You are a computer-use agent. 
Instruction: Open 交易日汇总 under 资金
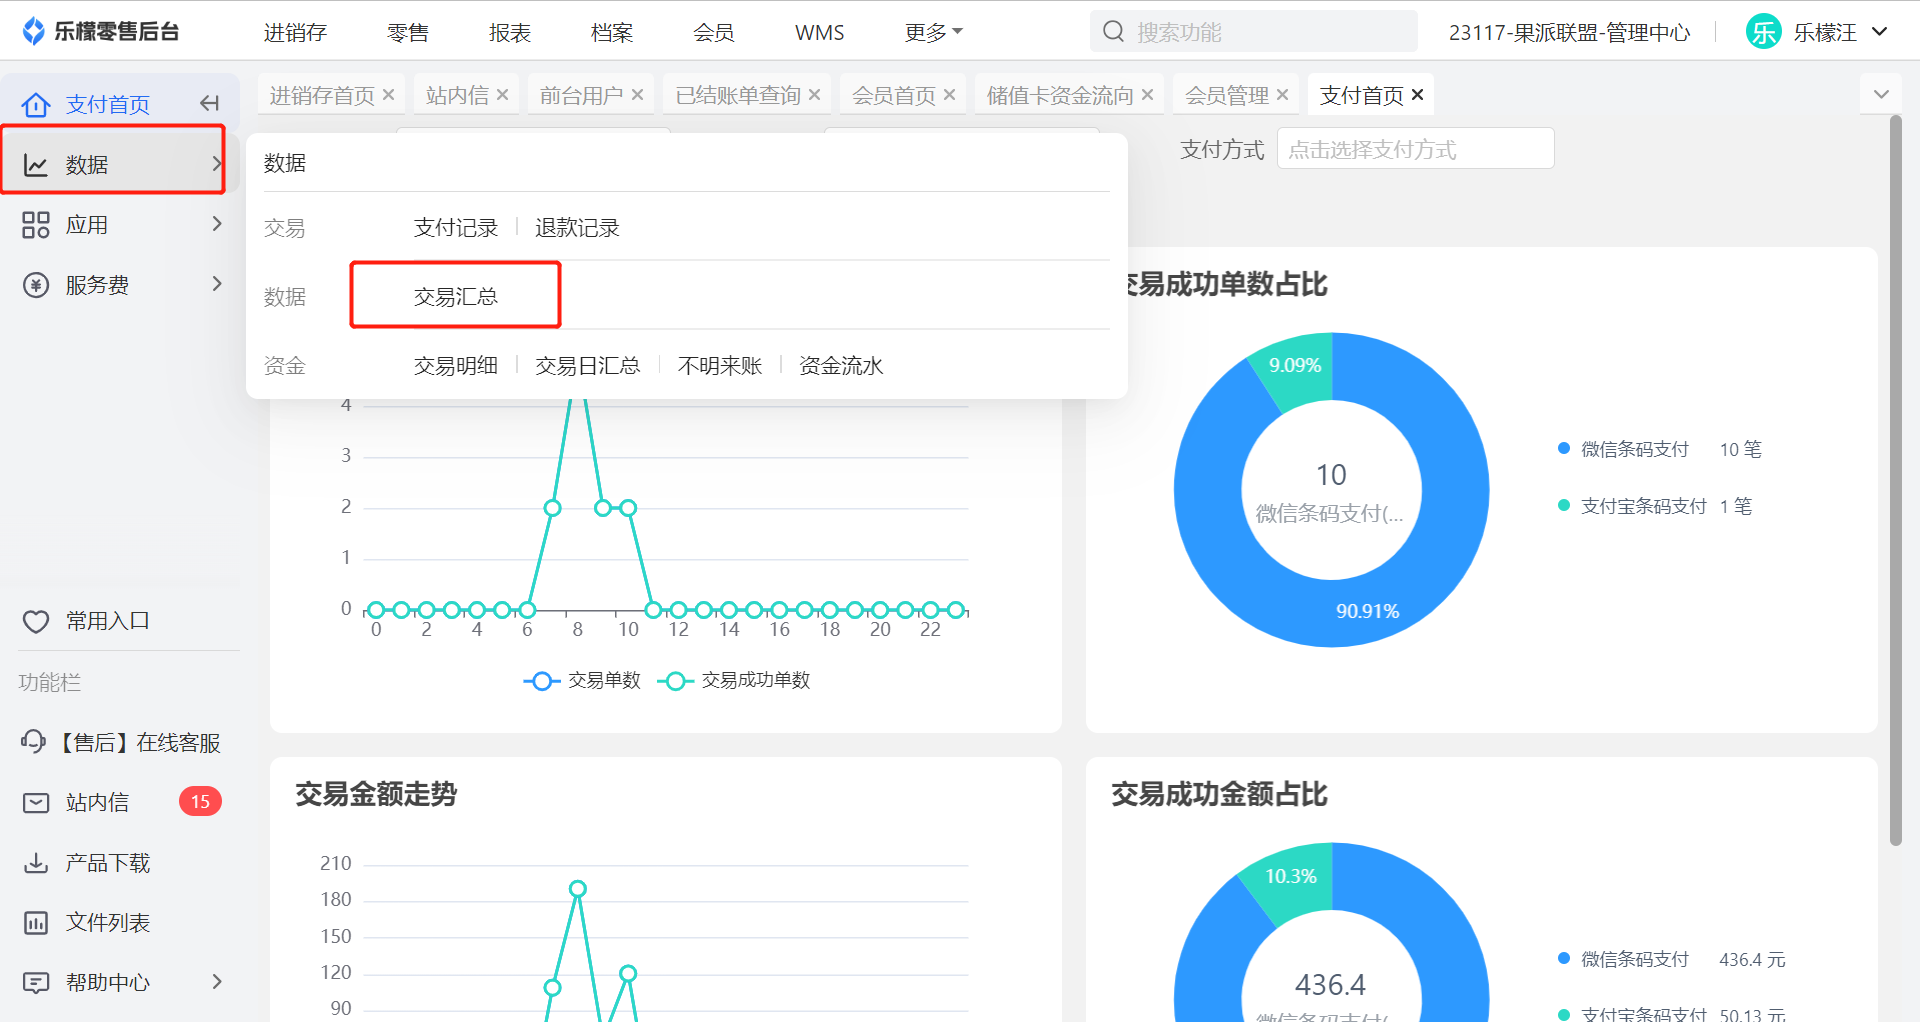click(x=587, y=366)
